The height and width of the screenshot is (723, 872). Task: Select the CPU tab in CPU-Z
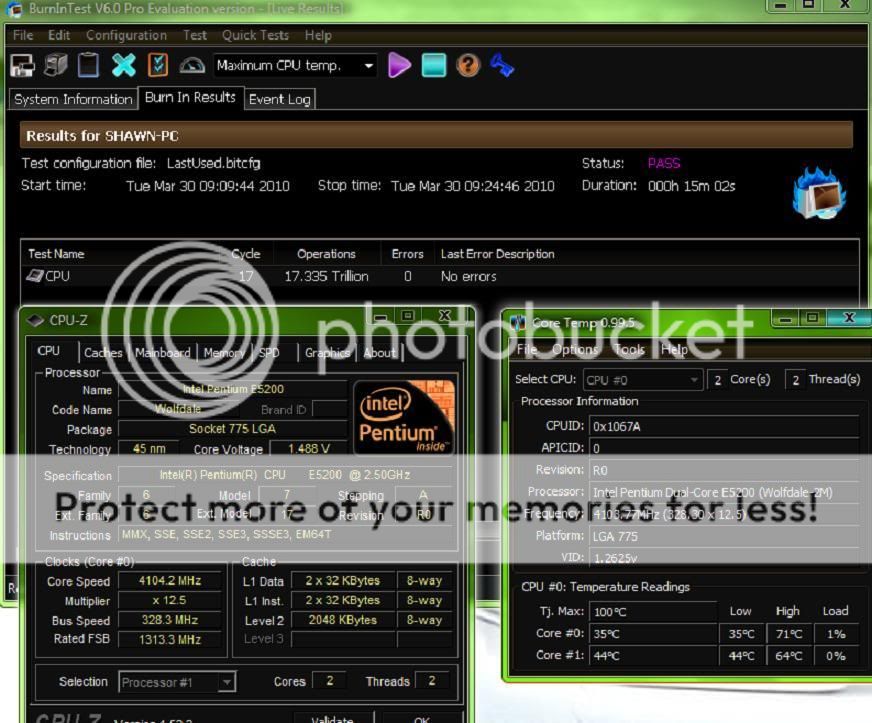click(48, 351)
